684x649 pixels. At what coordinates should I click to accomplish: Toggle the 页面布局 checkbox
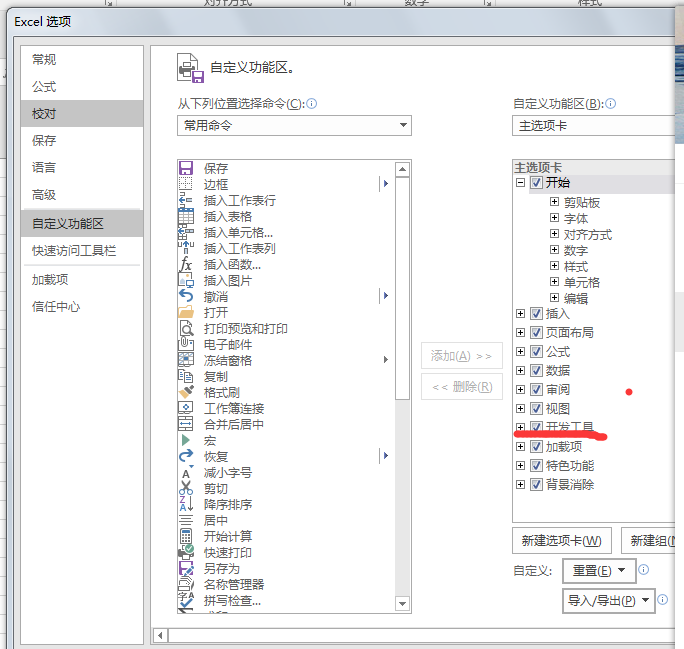(537, 332)
